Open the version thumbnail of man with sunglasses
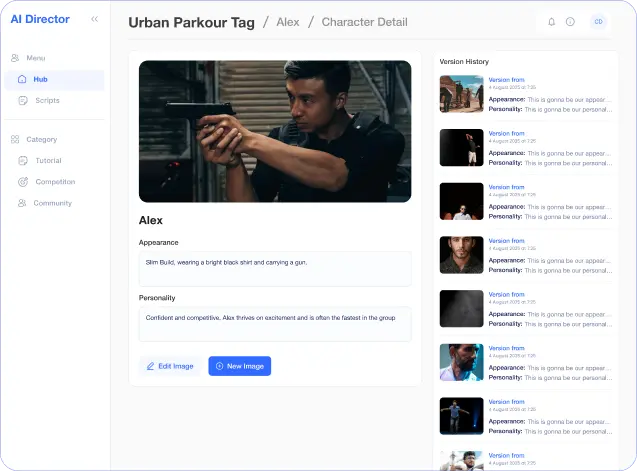Viewport: 637px width, 471px height. 462,201
